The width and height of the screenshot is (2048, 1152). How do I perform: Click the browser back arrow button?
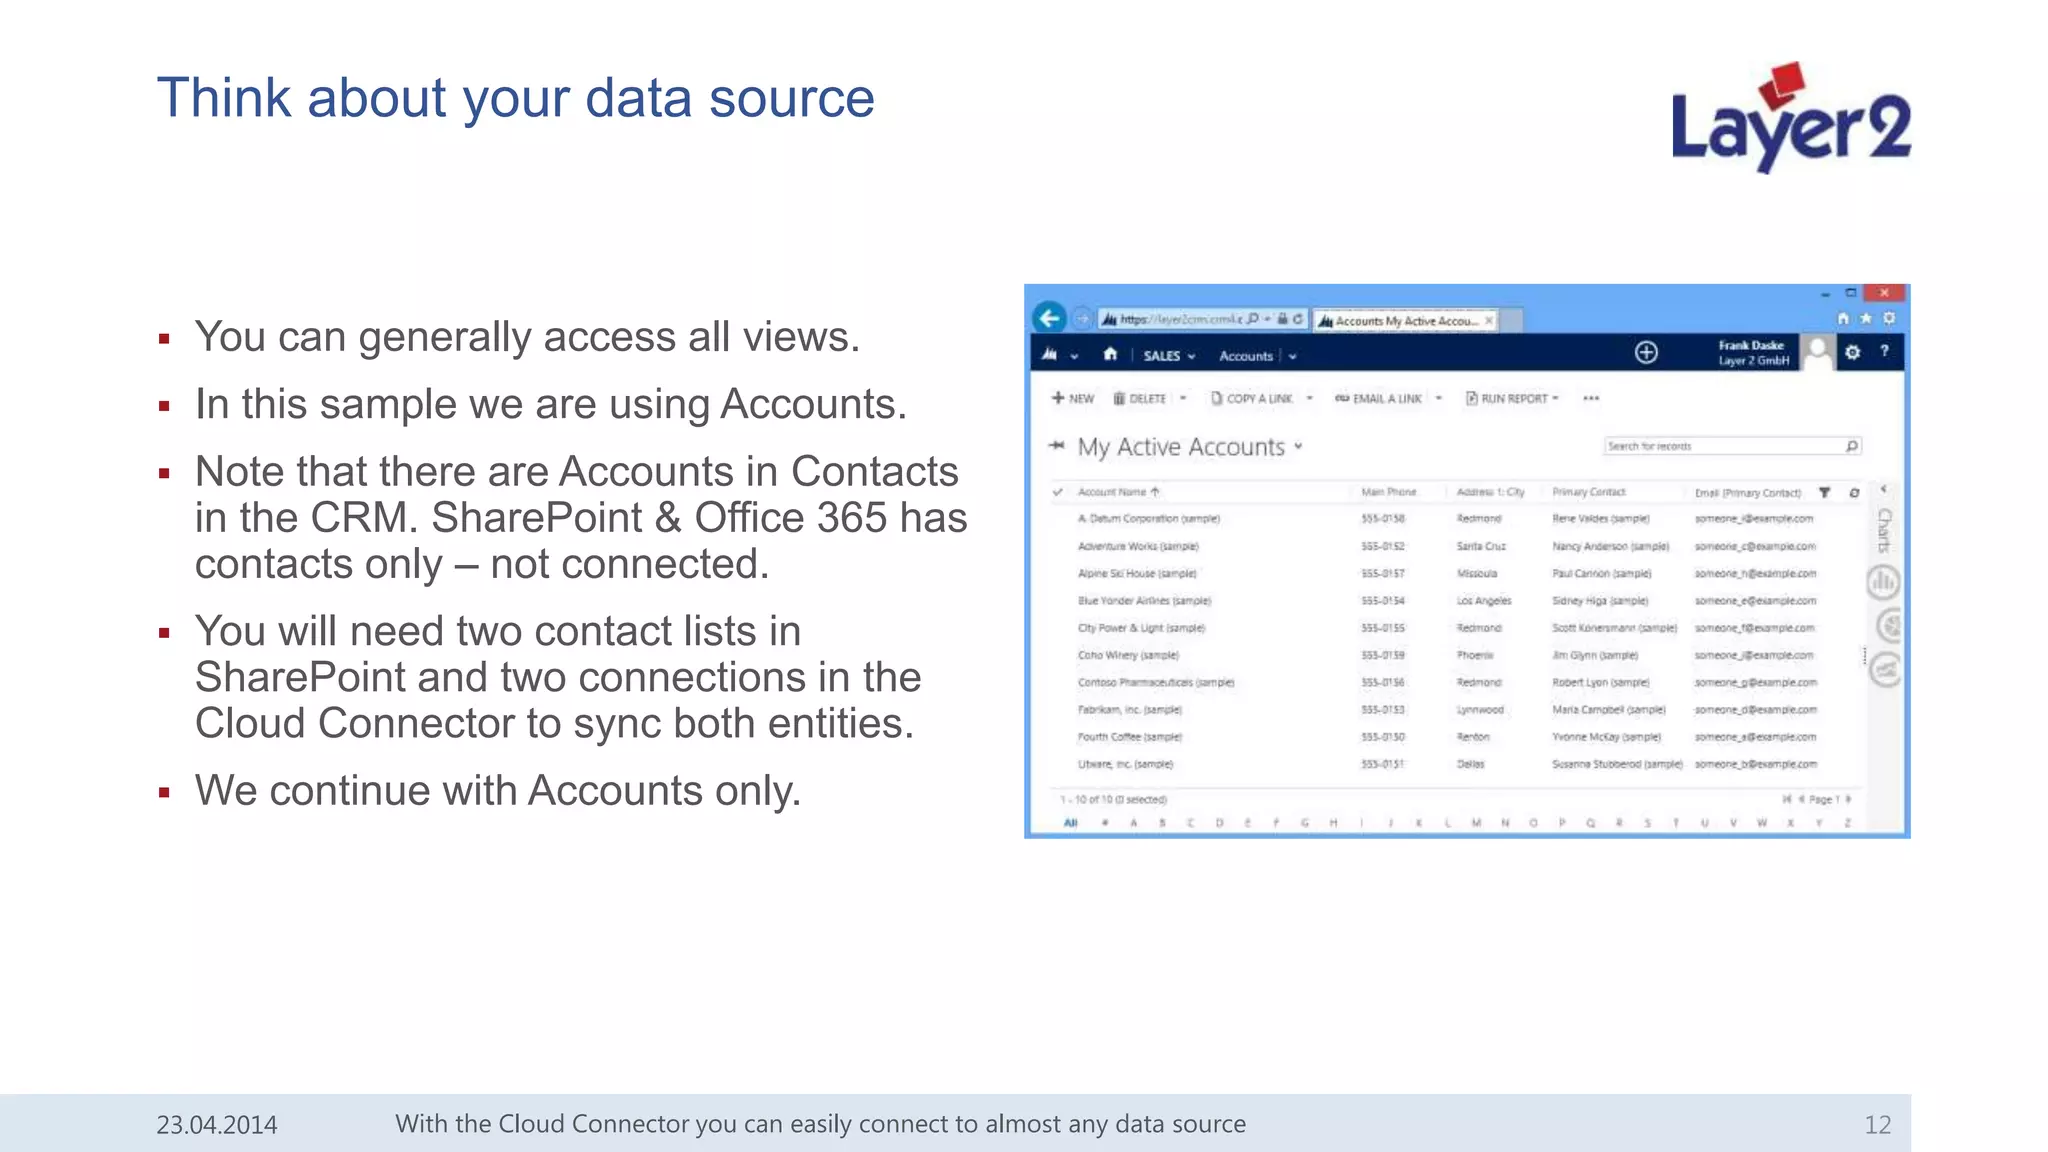tap(1049, 319)
